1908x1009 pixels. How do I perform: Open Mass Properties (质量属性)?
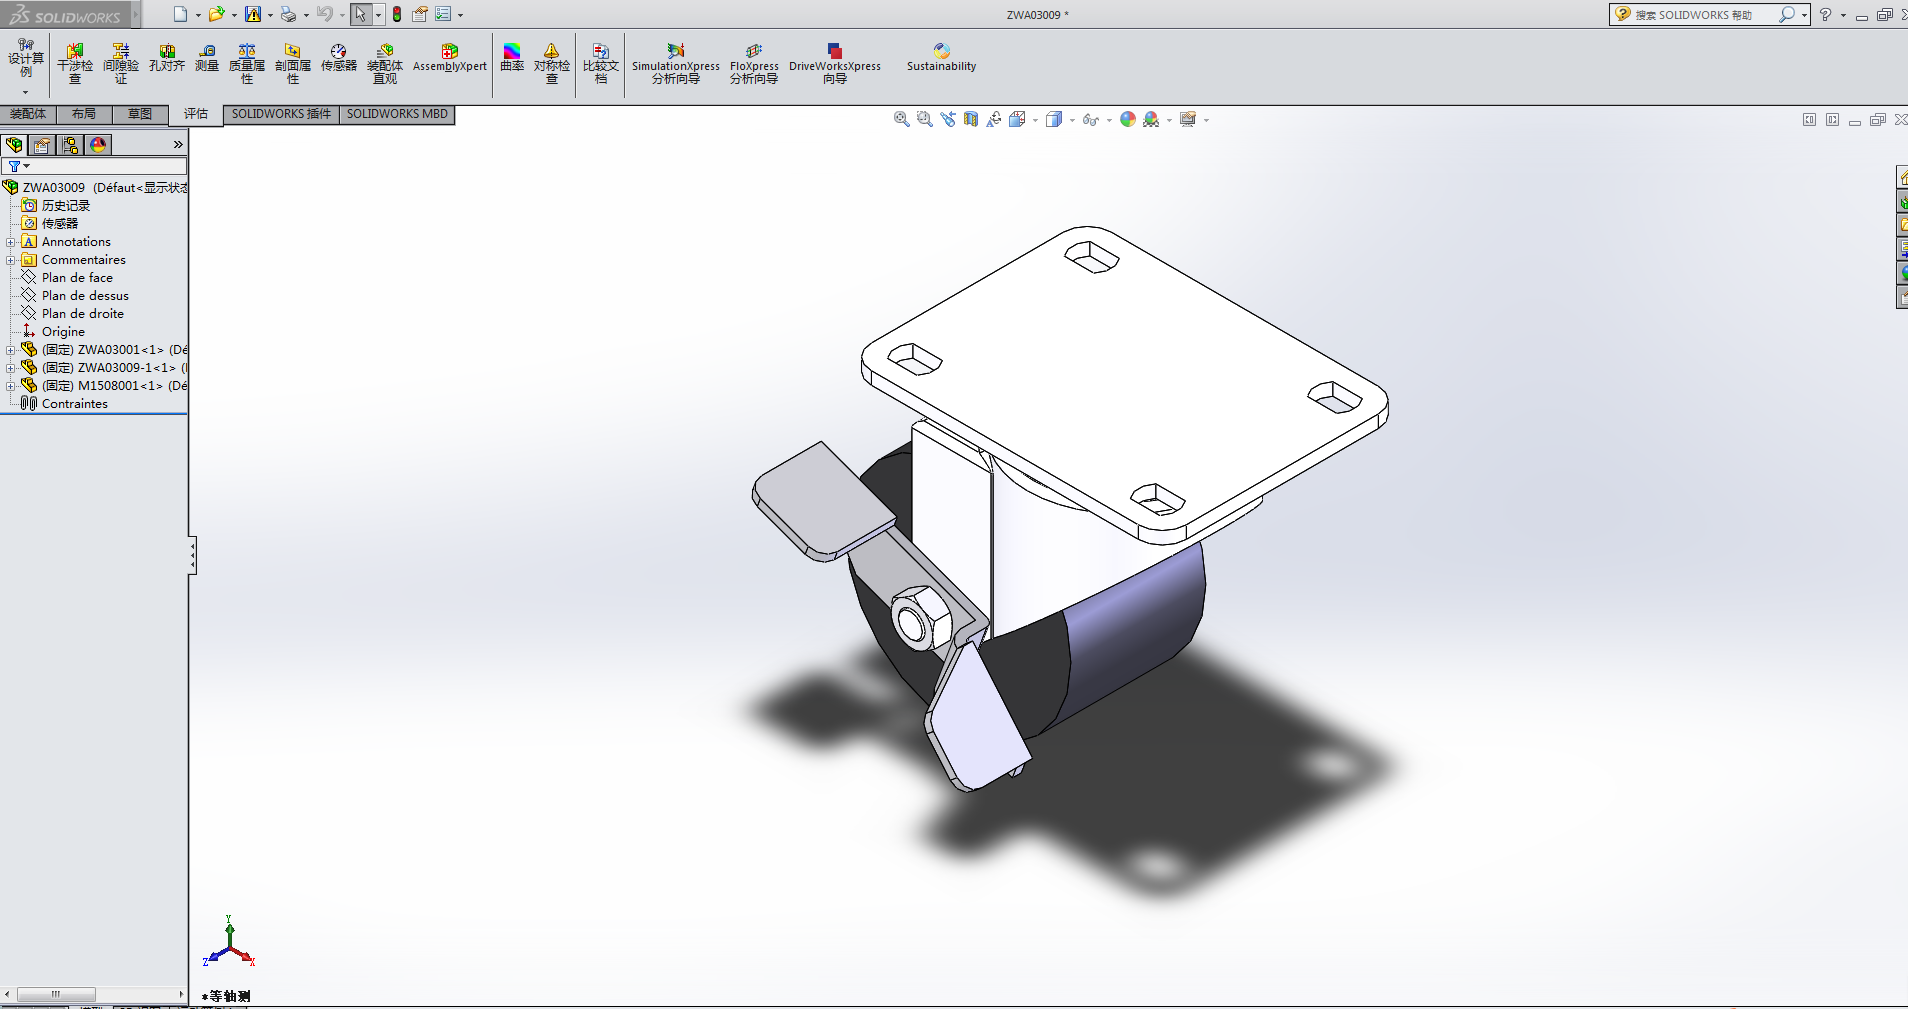point(247,62)
